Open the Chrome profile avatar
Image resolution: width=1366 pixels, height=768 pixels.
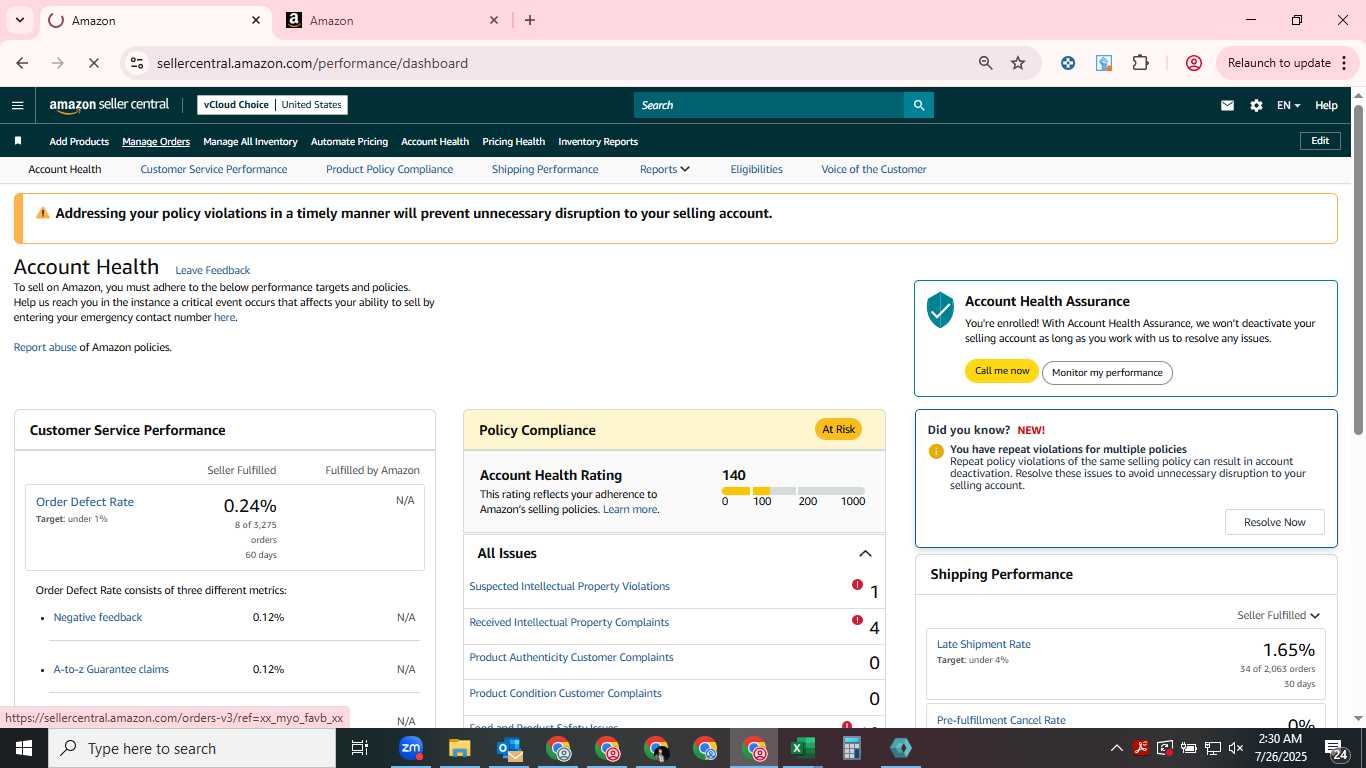click(1193, 63)
